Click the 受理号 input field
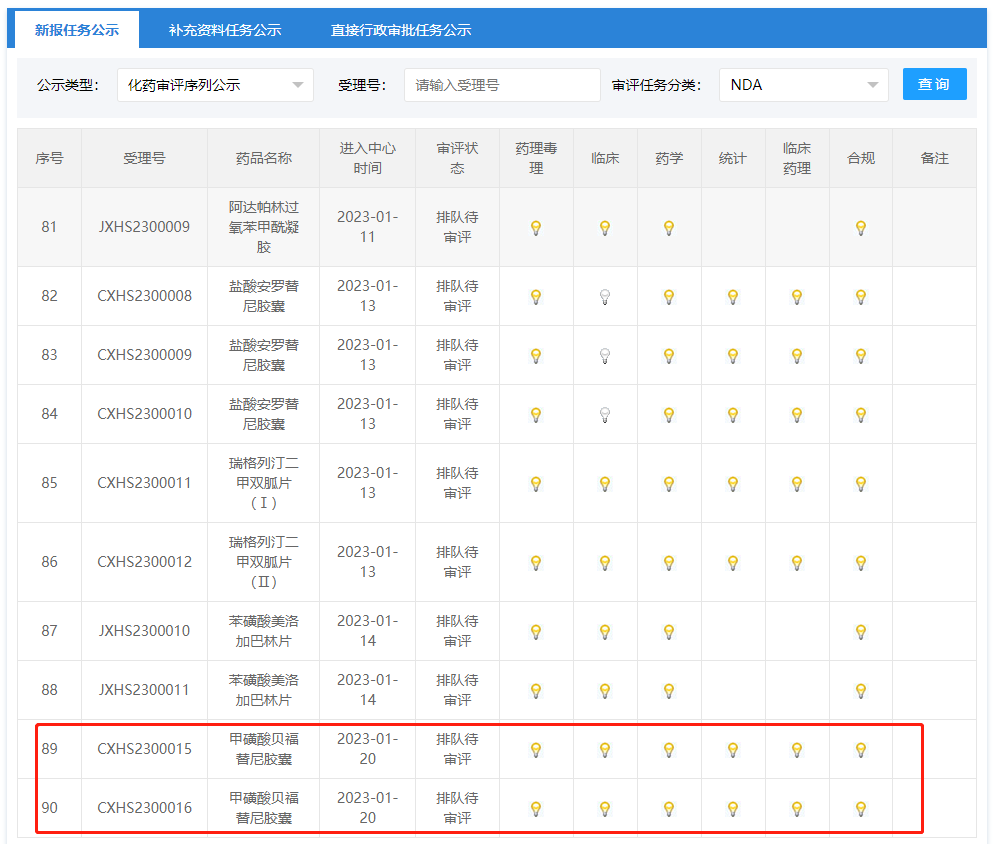995x844 pixels. [x=502, y=85]
